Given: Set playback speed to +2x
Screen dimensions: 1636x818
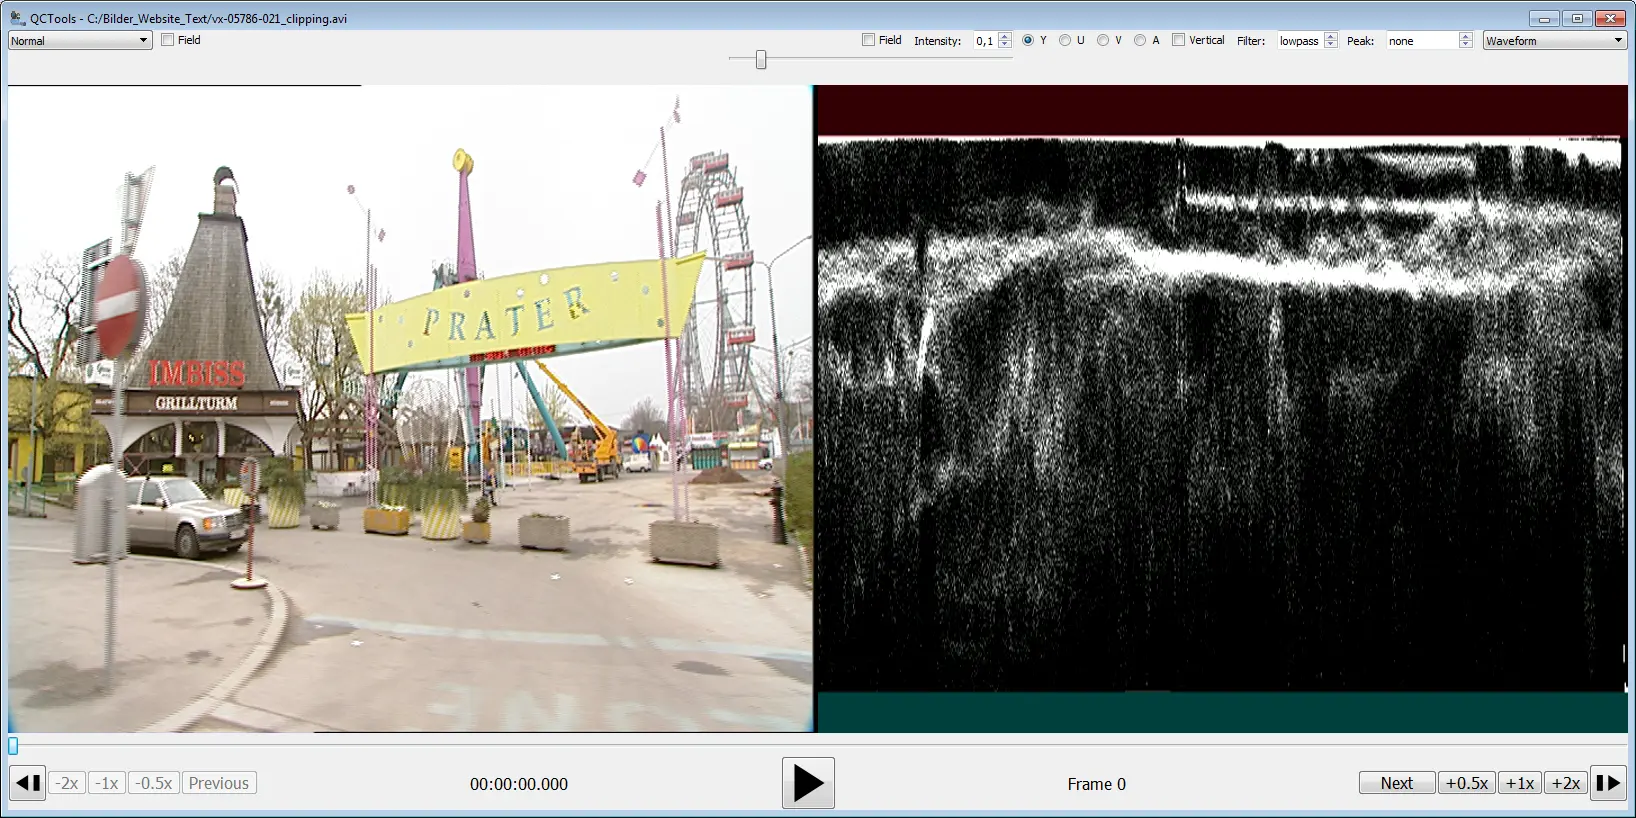Looking at the screenshot, I should 1565,783.
